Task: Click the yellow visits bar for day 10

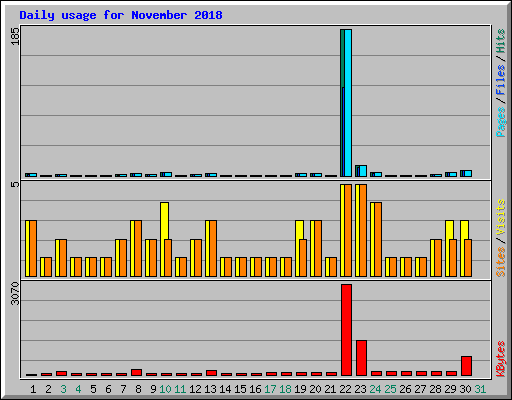Action: (x=164, y=220)
